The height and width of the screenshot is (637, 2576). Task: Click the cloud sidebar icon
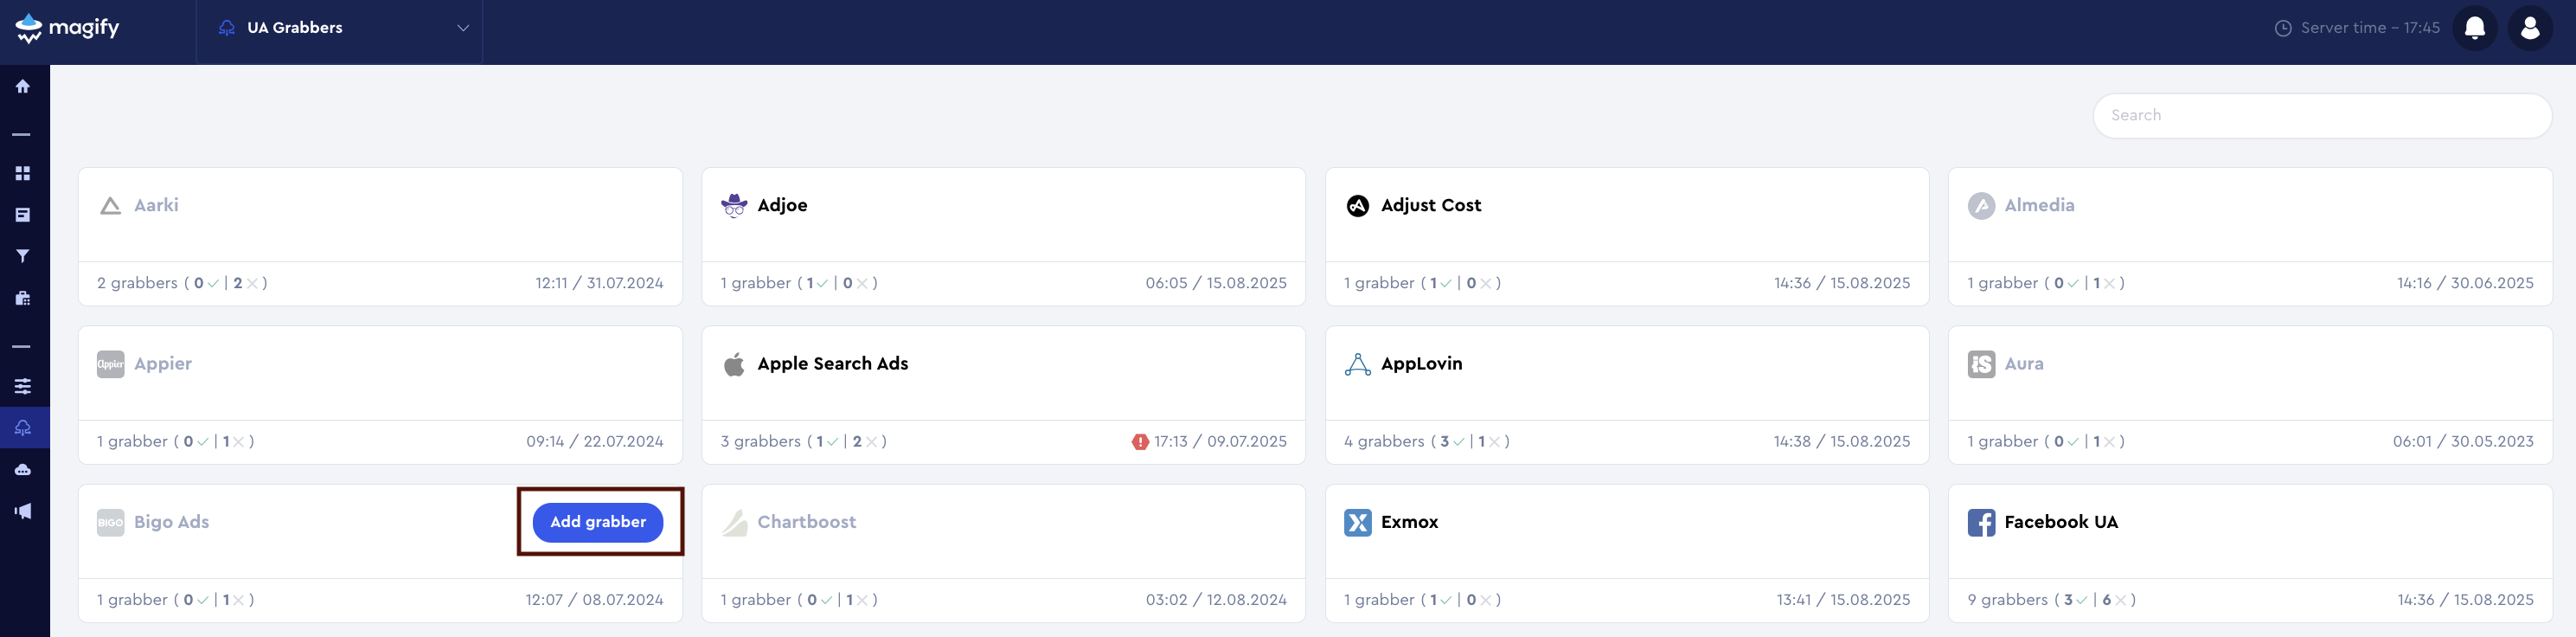(x=23, y=470)
